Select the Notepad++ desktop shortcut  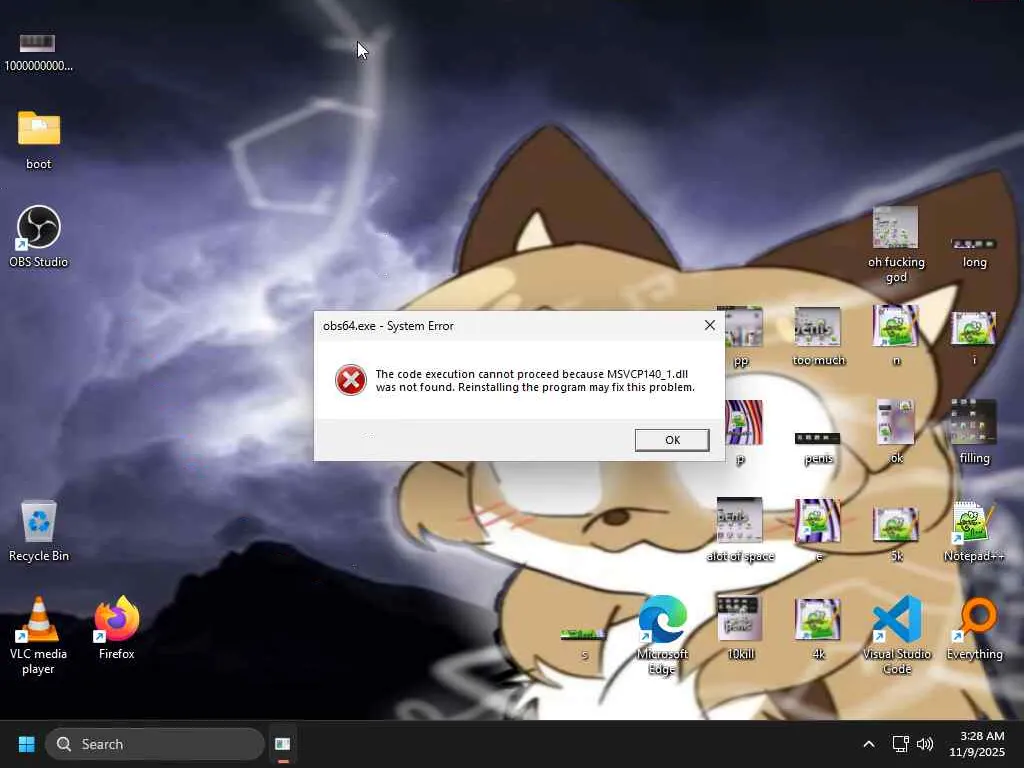pos(974,531)
